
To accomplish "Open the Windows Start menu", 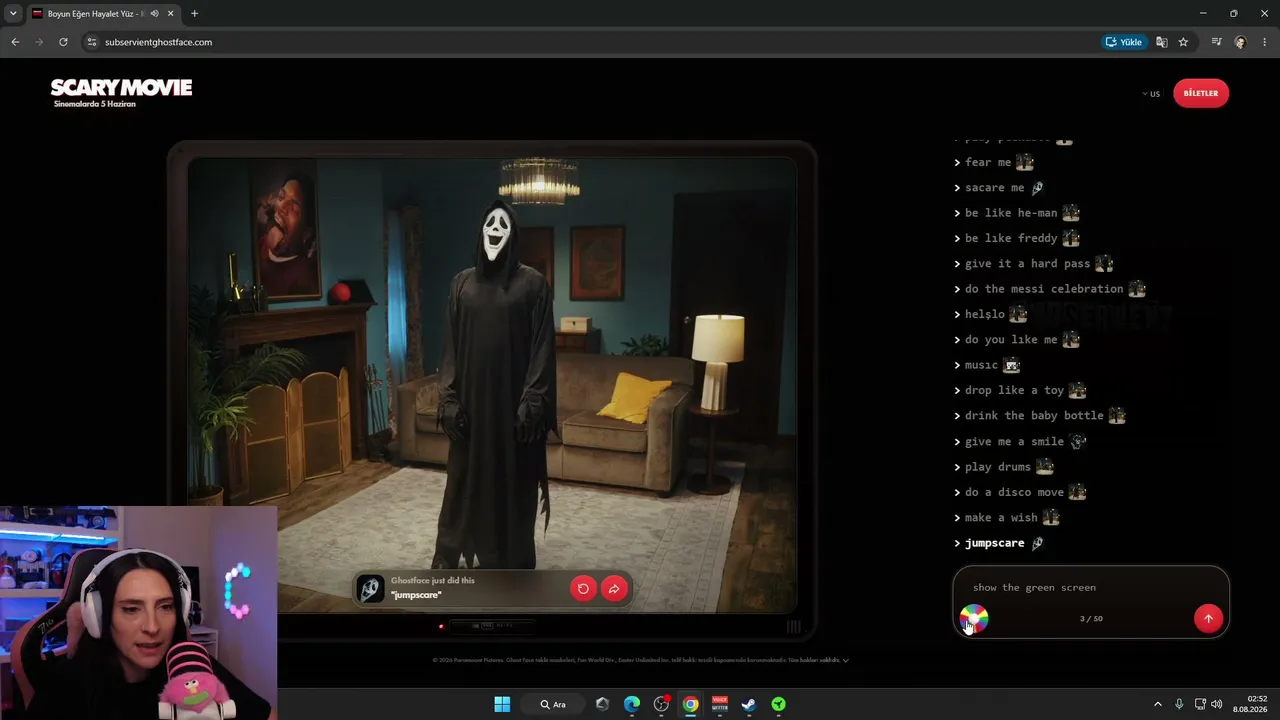I will pos(502,704).
